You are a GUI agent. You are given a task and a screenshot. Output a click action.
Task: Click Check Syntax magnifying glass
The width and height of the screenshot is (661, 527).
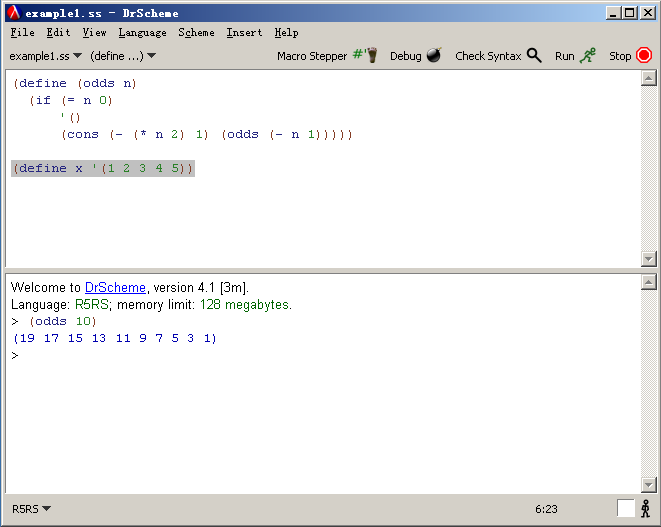coord(534,56)
